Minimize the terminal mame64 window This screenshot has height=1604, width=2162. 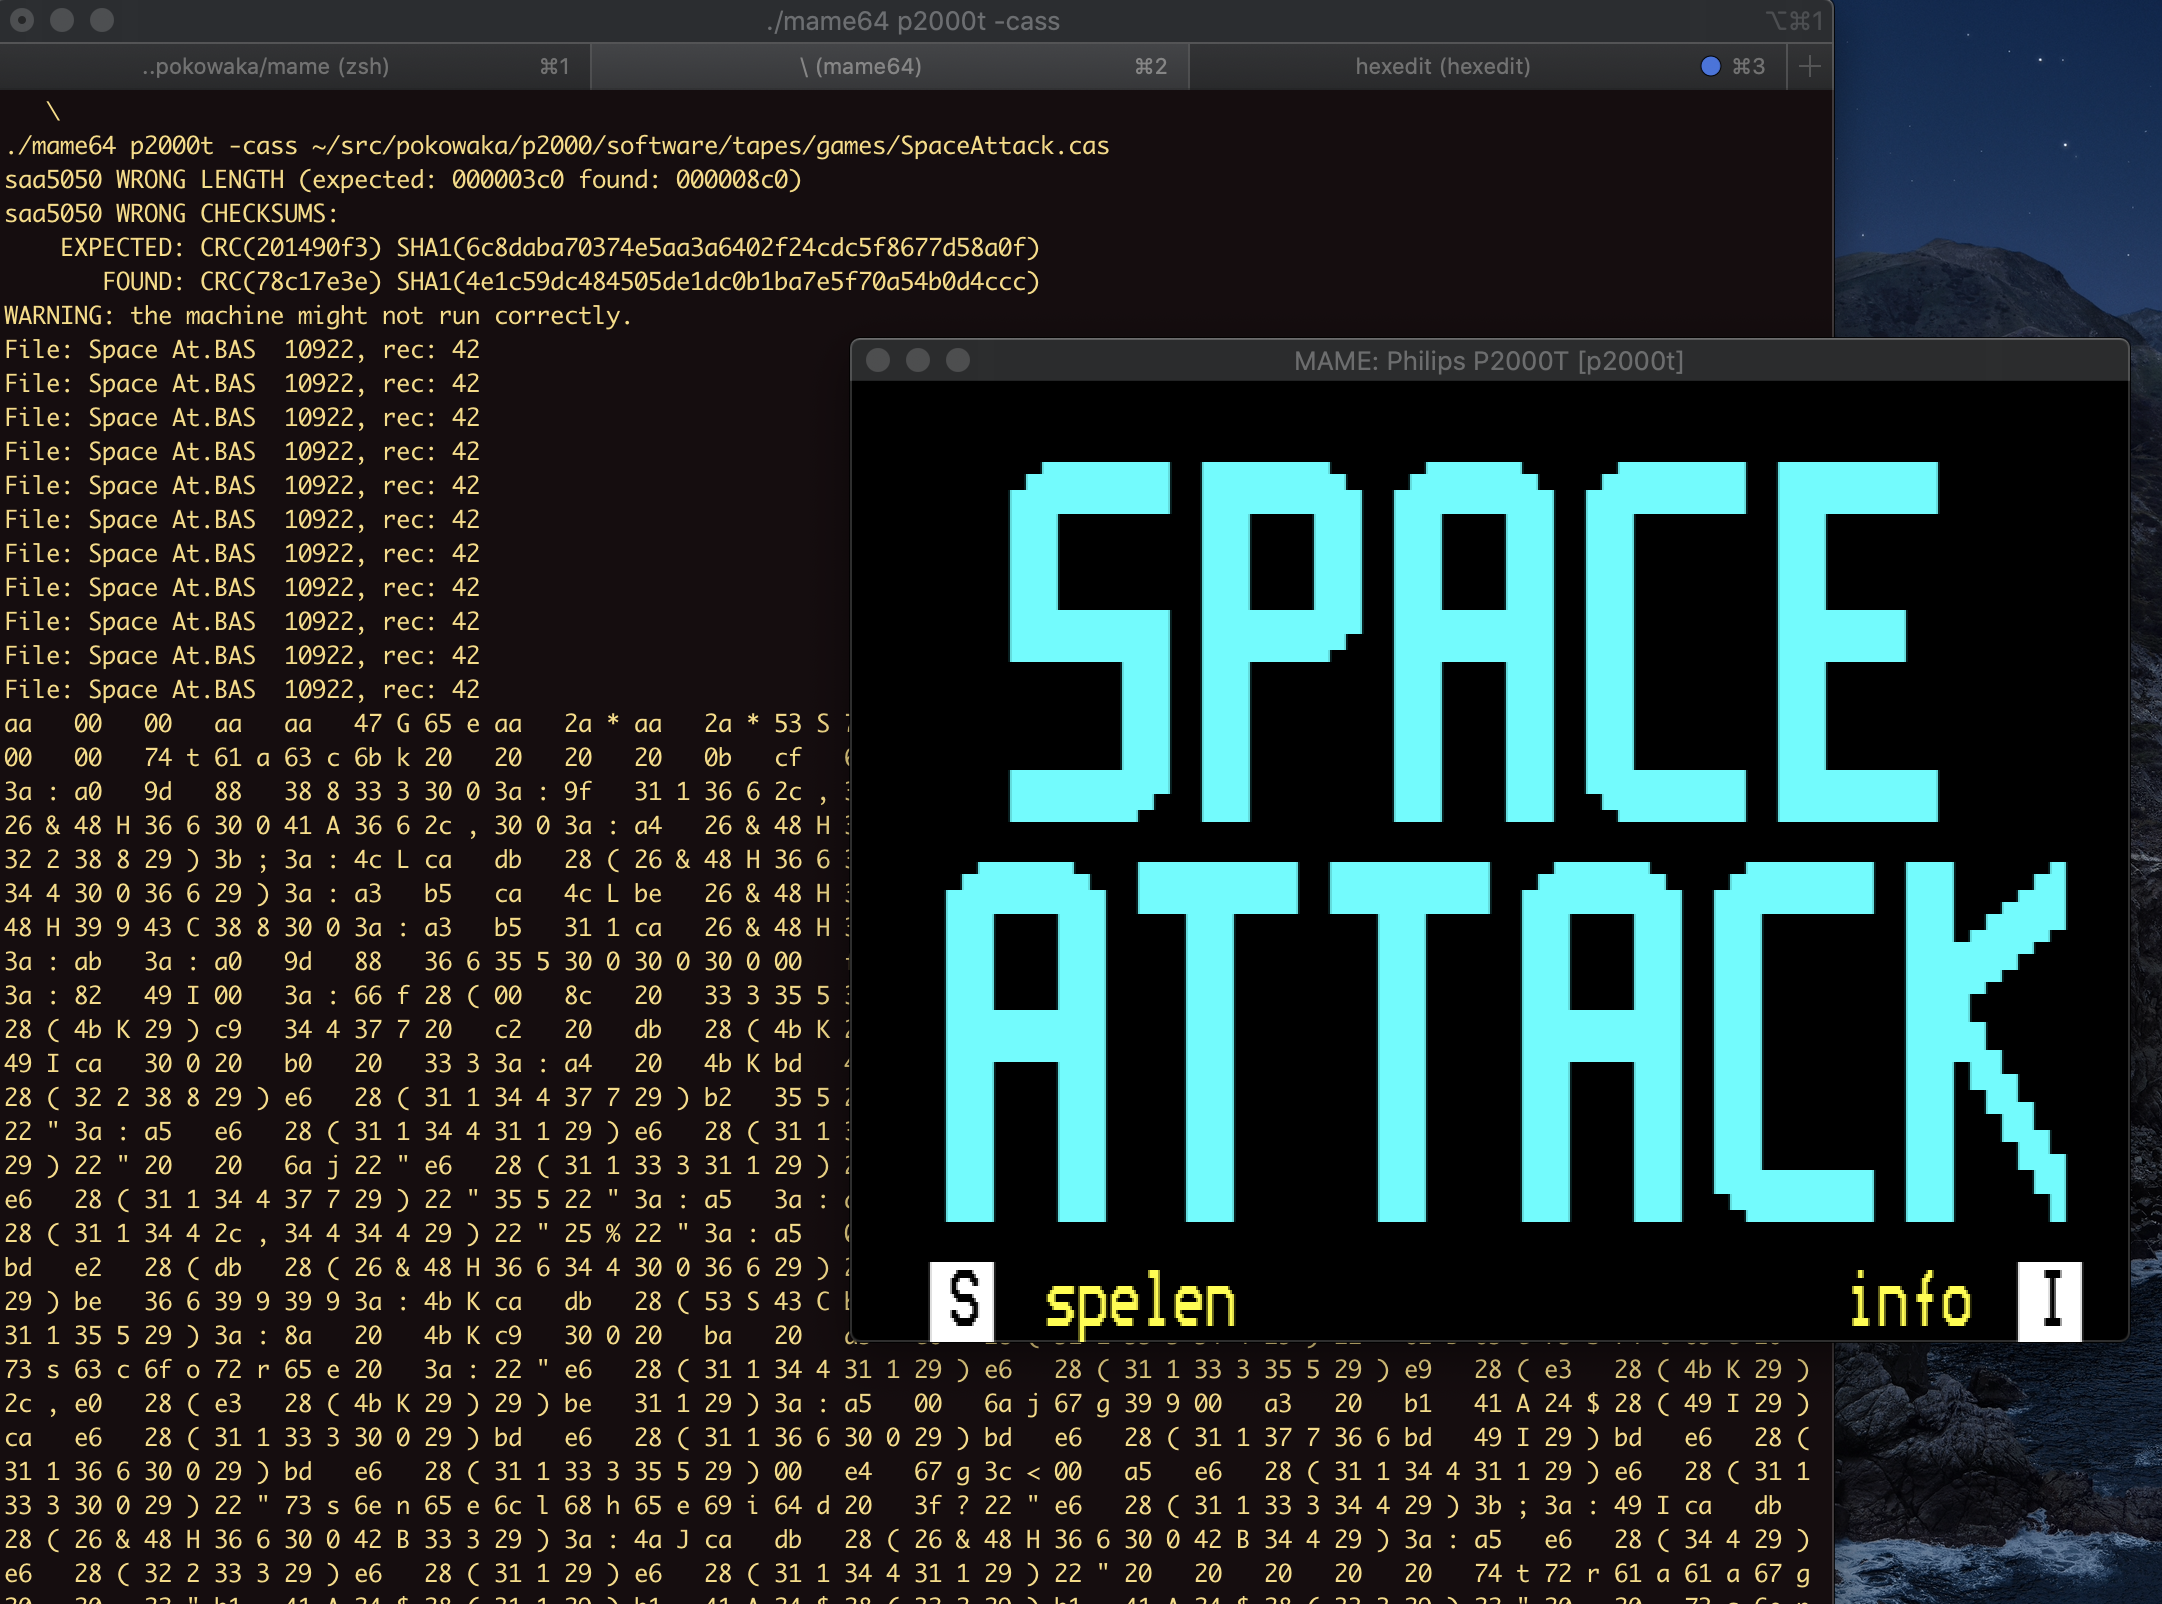(62, 20)
